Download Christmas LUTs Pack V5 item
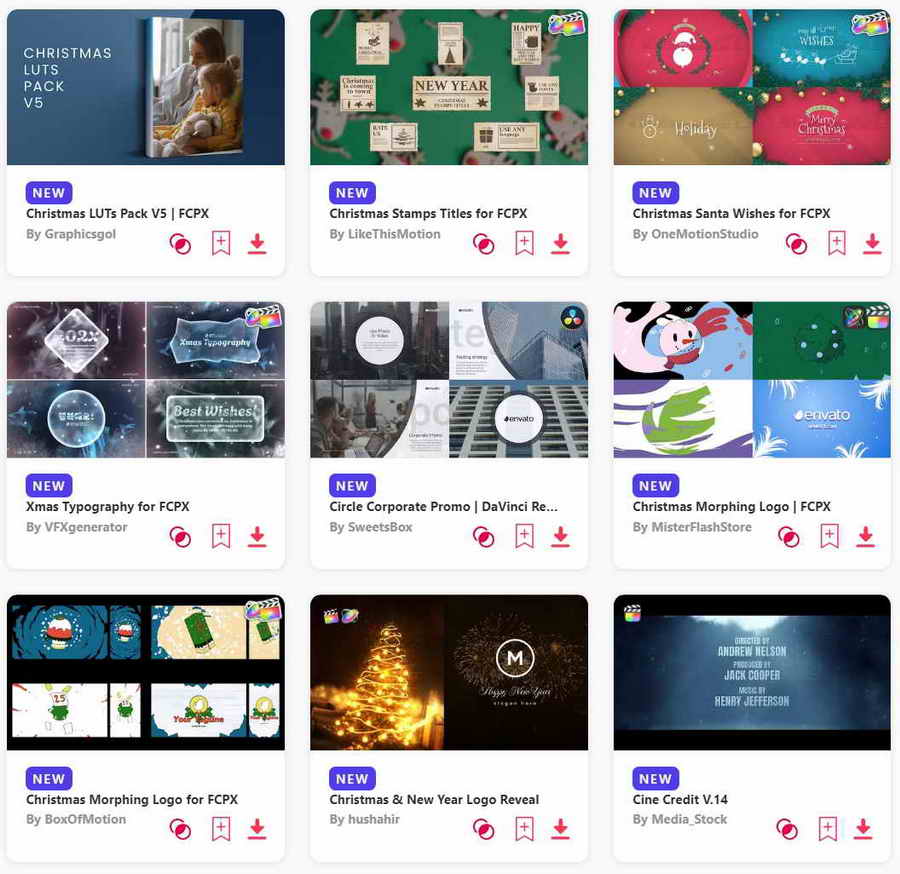The width and height of the screenshot is (900, 874). coord(257,243)
